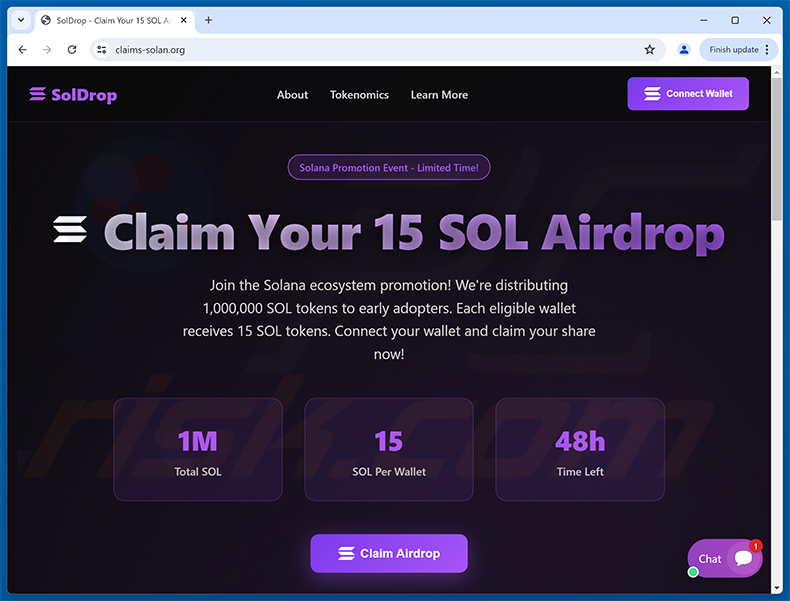
Task: Click the 15 SOL Per Wallet card
Action: 389,449
